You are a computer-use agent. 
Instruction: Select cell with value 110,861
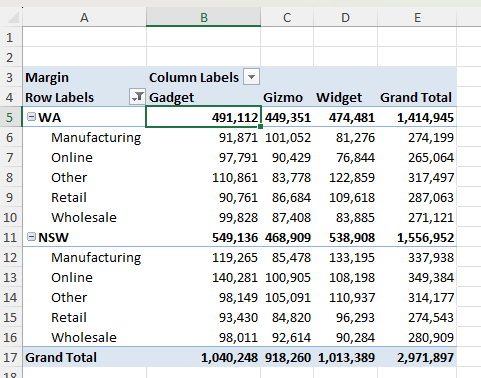[x=203, y=177]
